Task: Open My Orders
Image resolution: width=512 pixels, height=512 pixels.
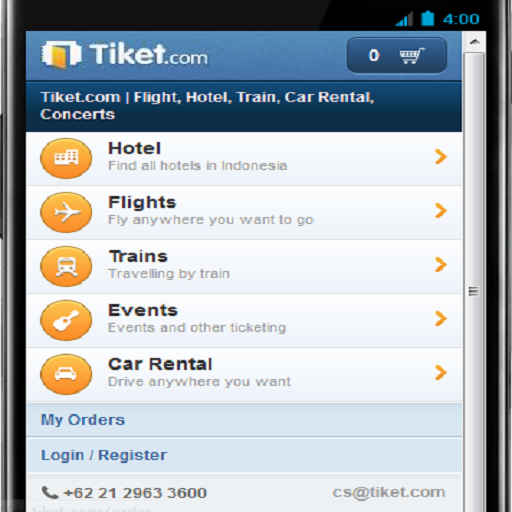Action: click(244, 420)
